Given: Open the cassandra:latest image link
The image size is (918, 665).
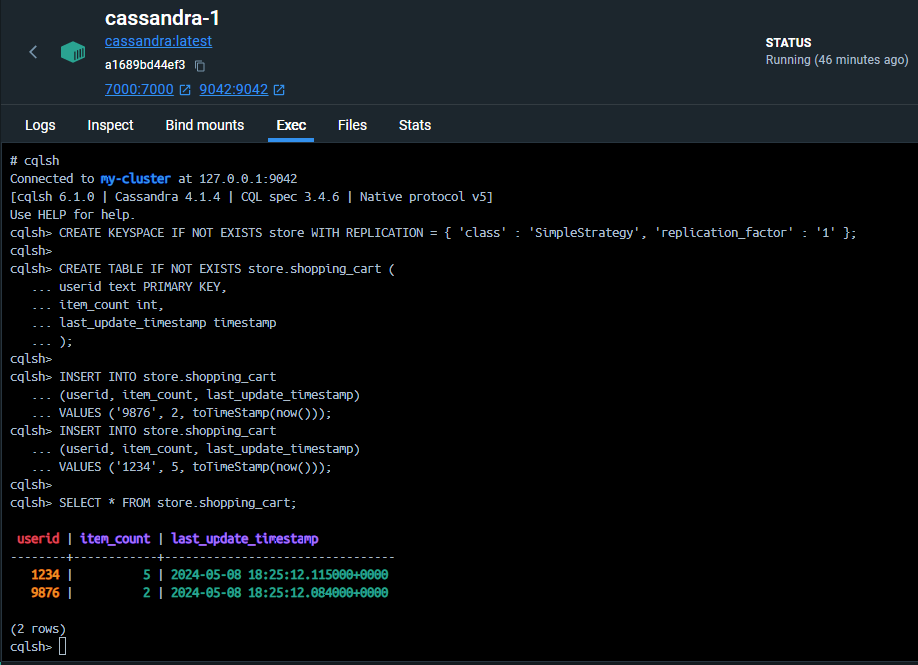Looking at the screenshot, I should point(158,41).
